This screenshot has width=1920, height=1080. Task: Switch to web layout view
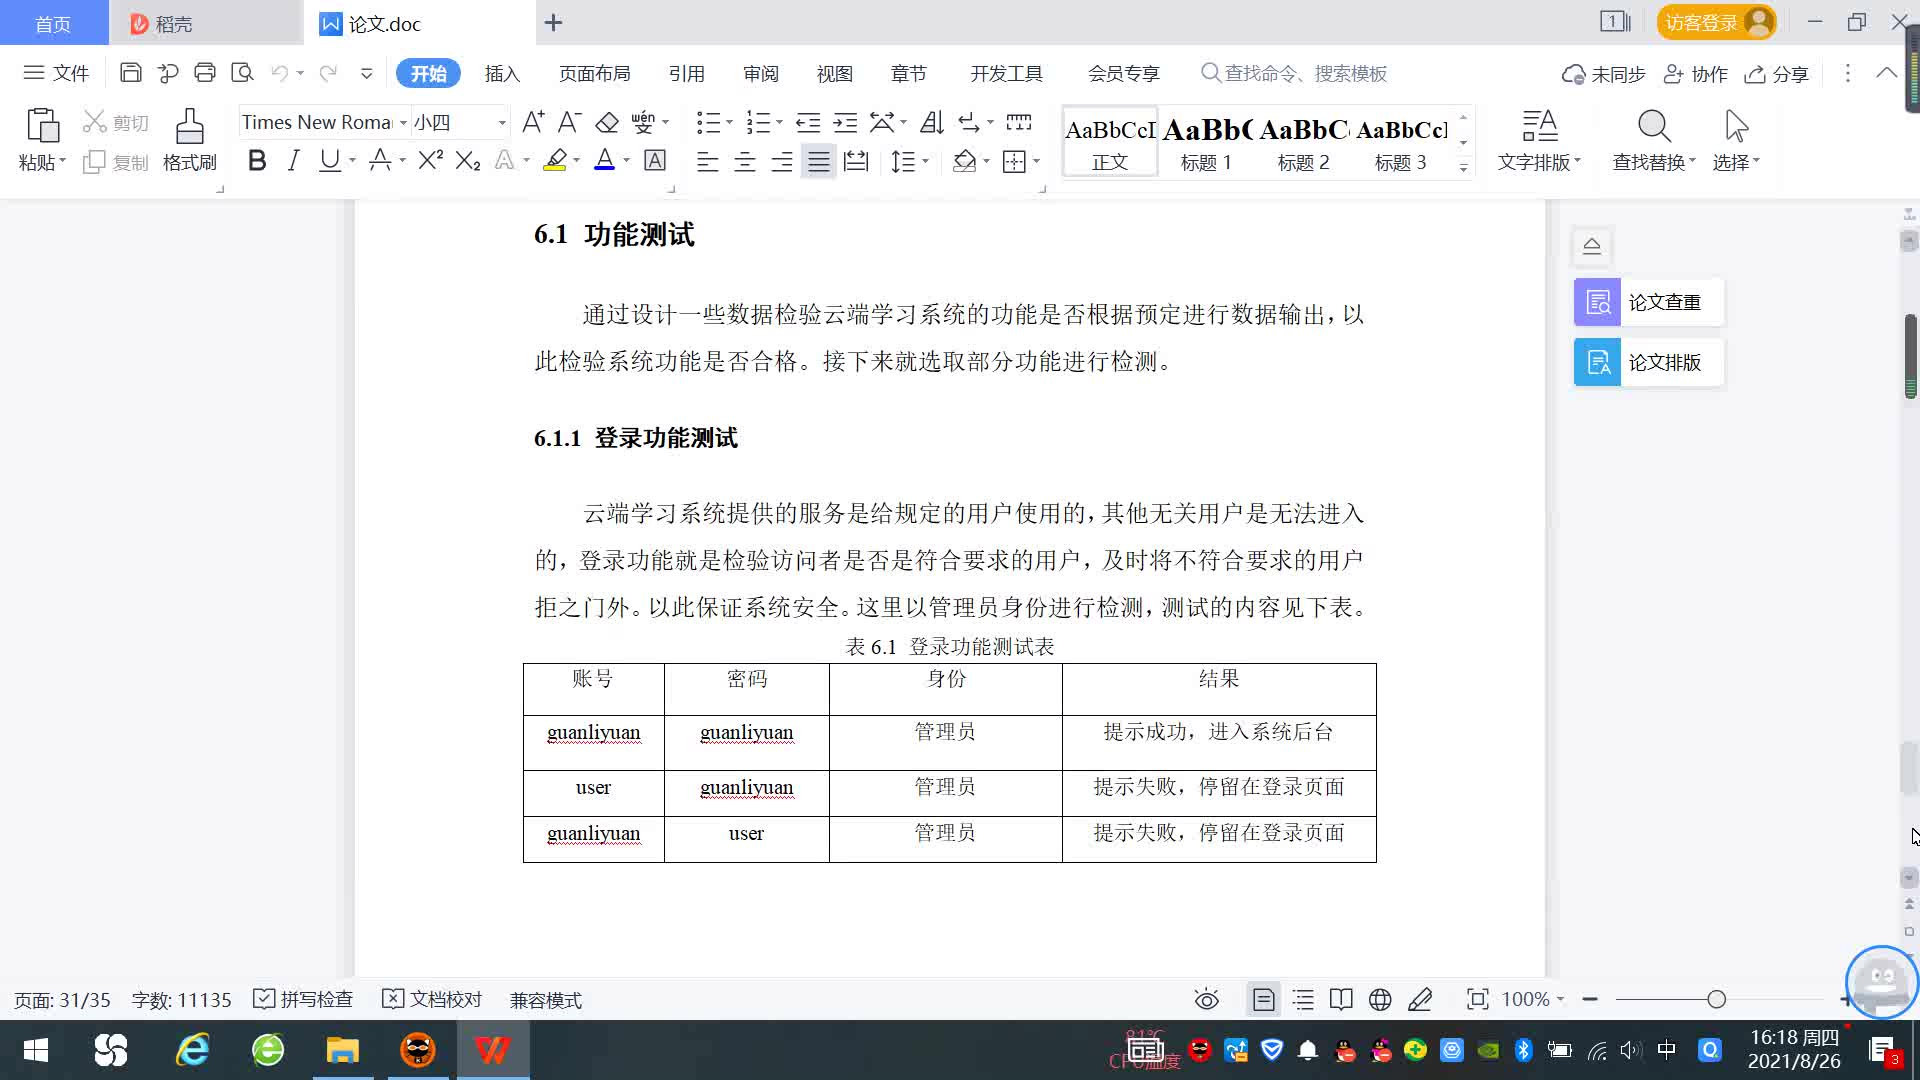coord(1380,999)
